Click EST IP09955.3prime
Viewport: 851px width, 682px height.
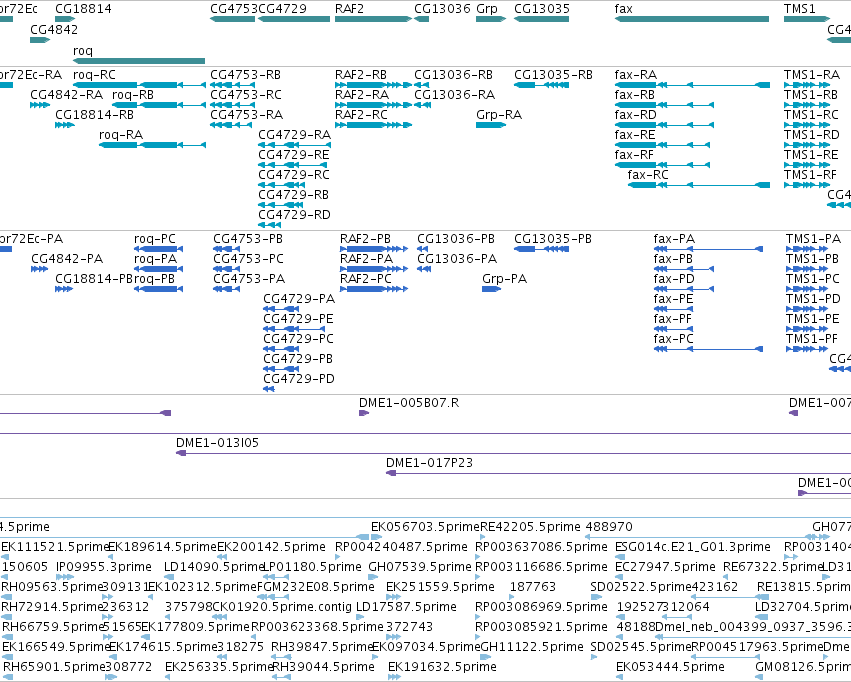click(x=65, y=577)
